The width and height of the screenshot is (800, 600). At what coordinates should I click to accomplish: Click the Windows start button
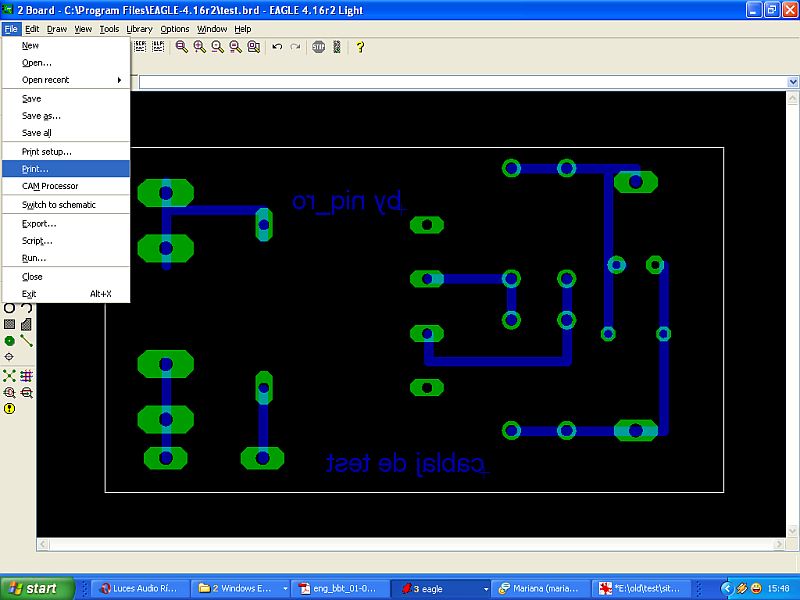pos(37,588)
